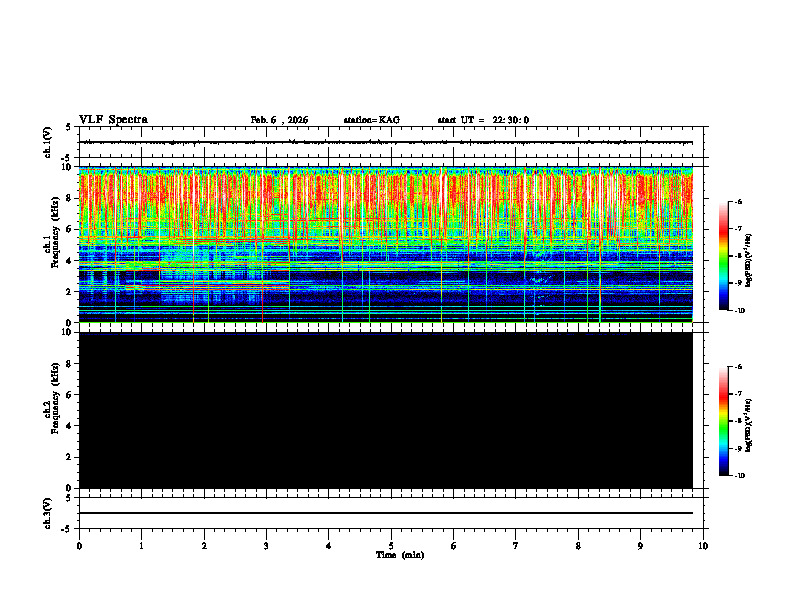Click the log(PSD) label beside the ch.1 colorbar
Screen dimensions: 792x612
(x=749, y=260)
